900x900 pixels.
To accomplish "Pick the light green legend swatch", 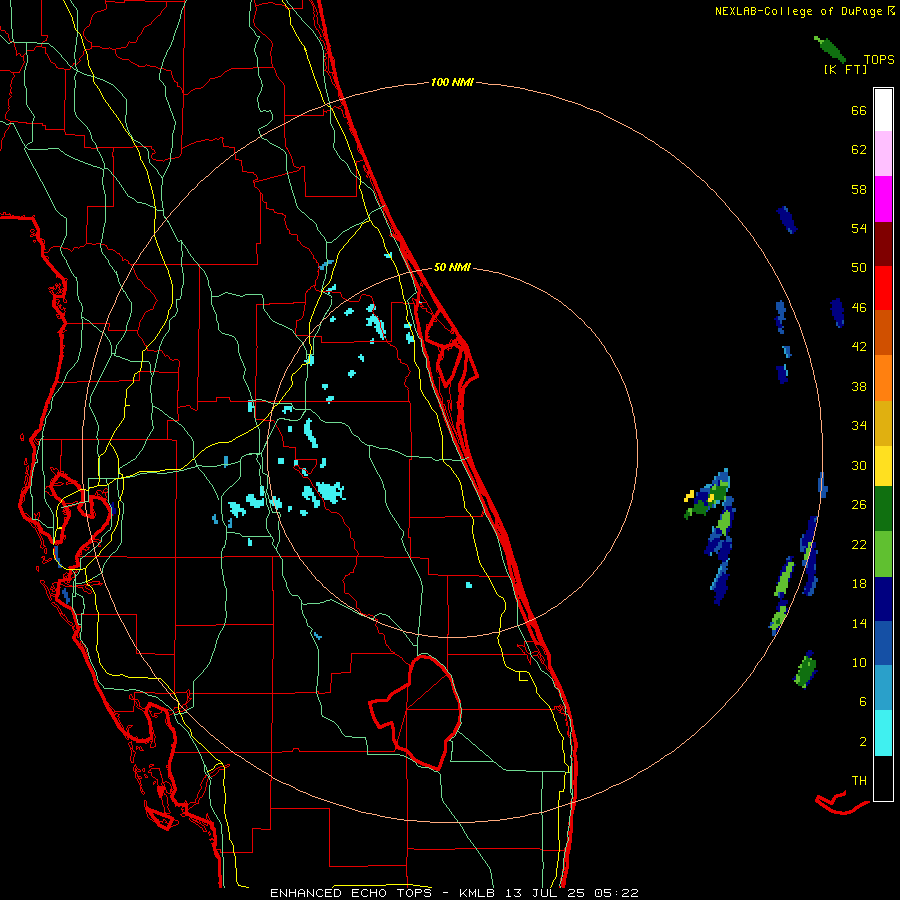I will (883, 554).
